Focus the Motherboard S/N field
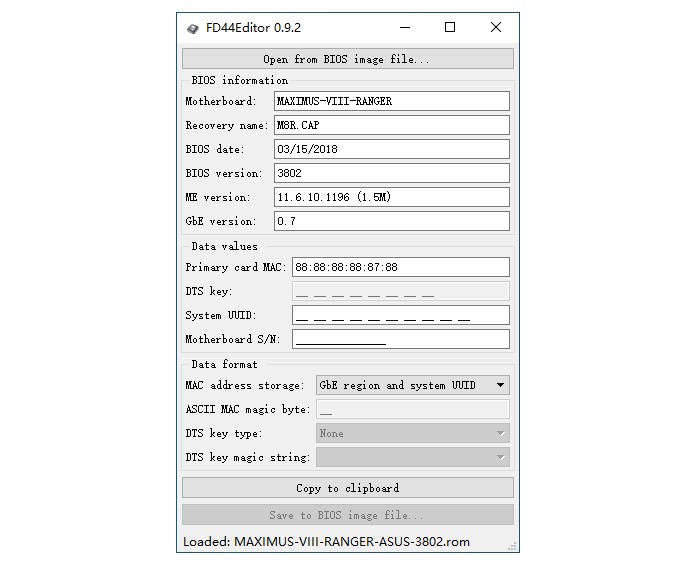Screen dimensions: 696x564 coord(400,339)
